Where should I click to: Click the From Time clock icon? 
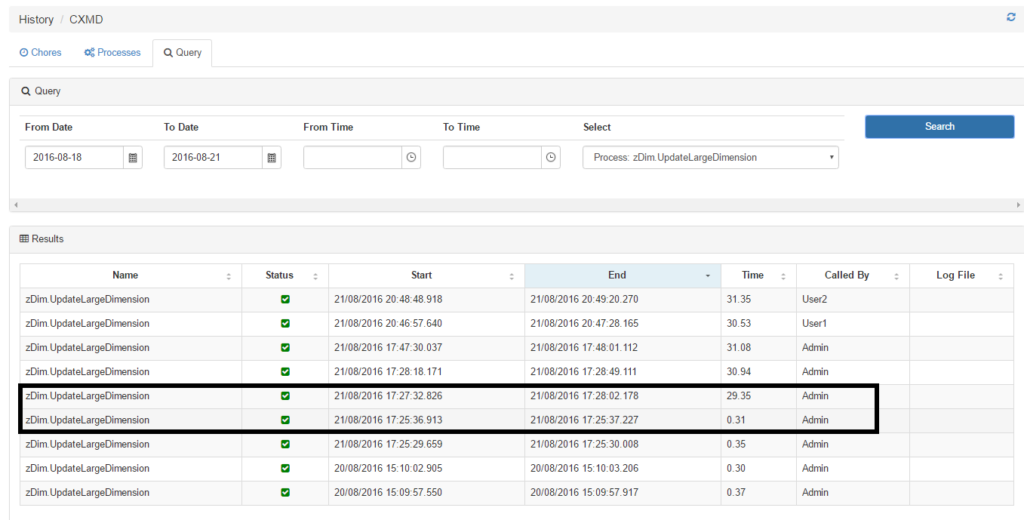tap(411, 158)
